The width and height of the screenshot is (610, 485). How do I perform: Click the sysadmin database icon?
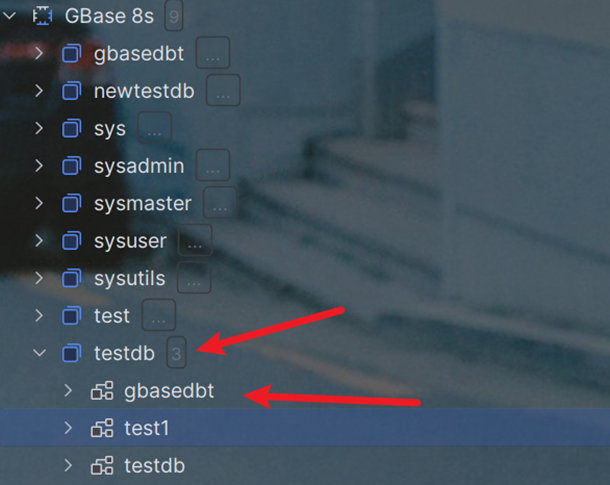coord(71,166)
